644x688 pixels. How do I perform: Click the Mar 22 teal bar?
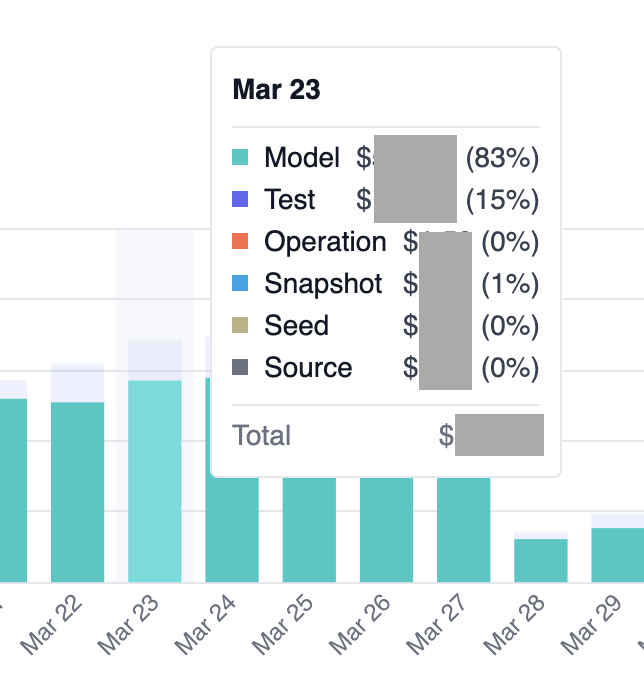pyautogui.click(x=78, y=490)
